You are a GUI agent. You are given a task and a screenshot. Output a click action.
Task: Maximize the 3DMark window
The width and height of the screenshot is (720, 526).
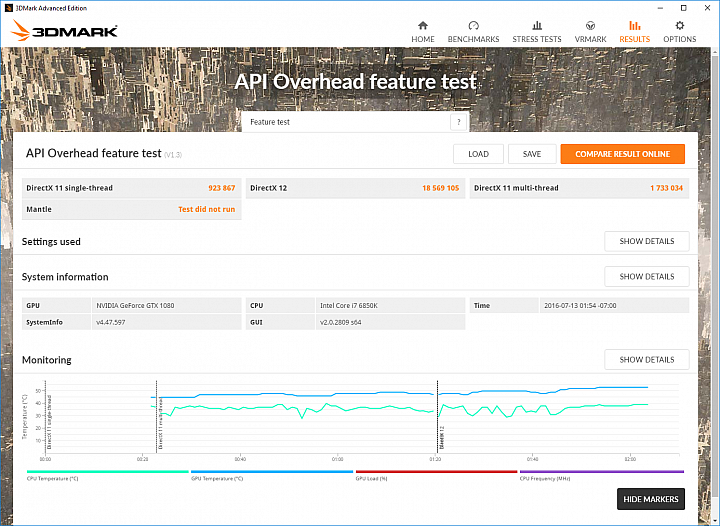[683, 8]
